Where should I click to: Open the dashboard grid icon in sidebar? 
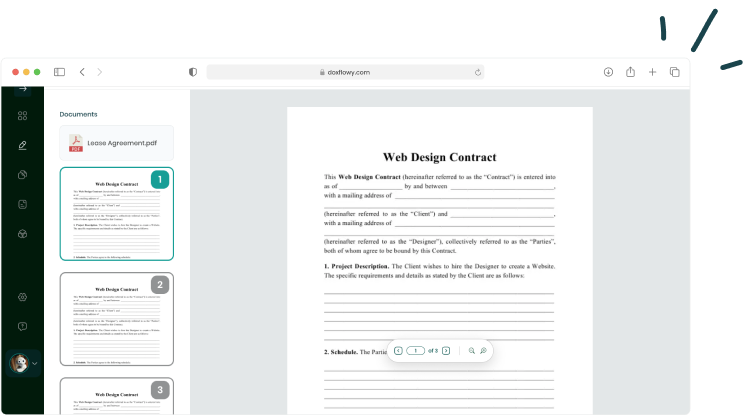coord(22,116)
